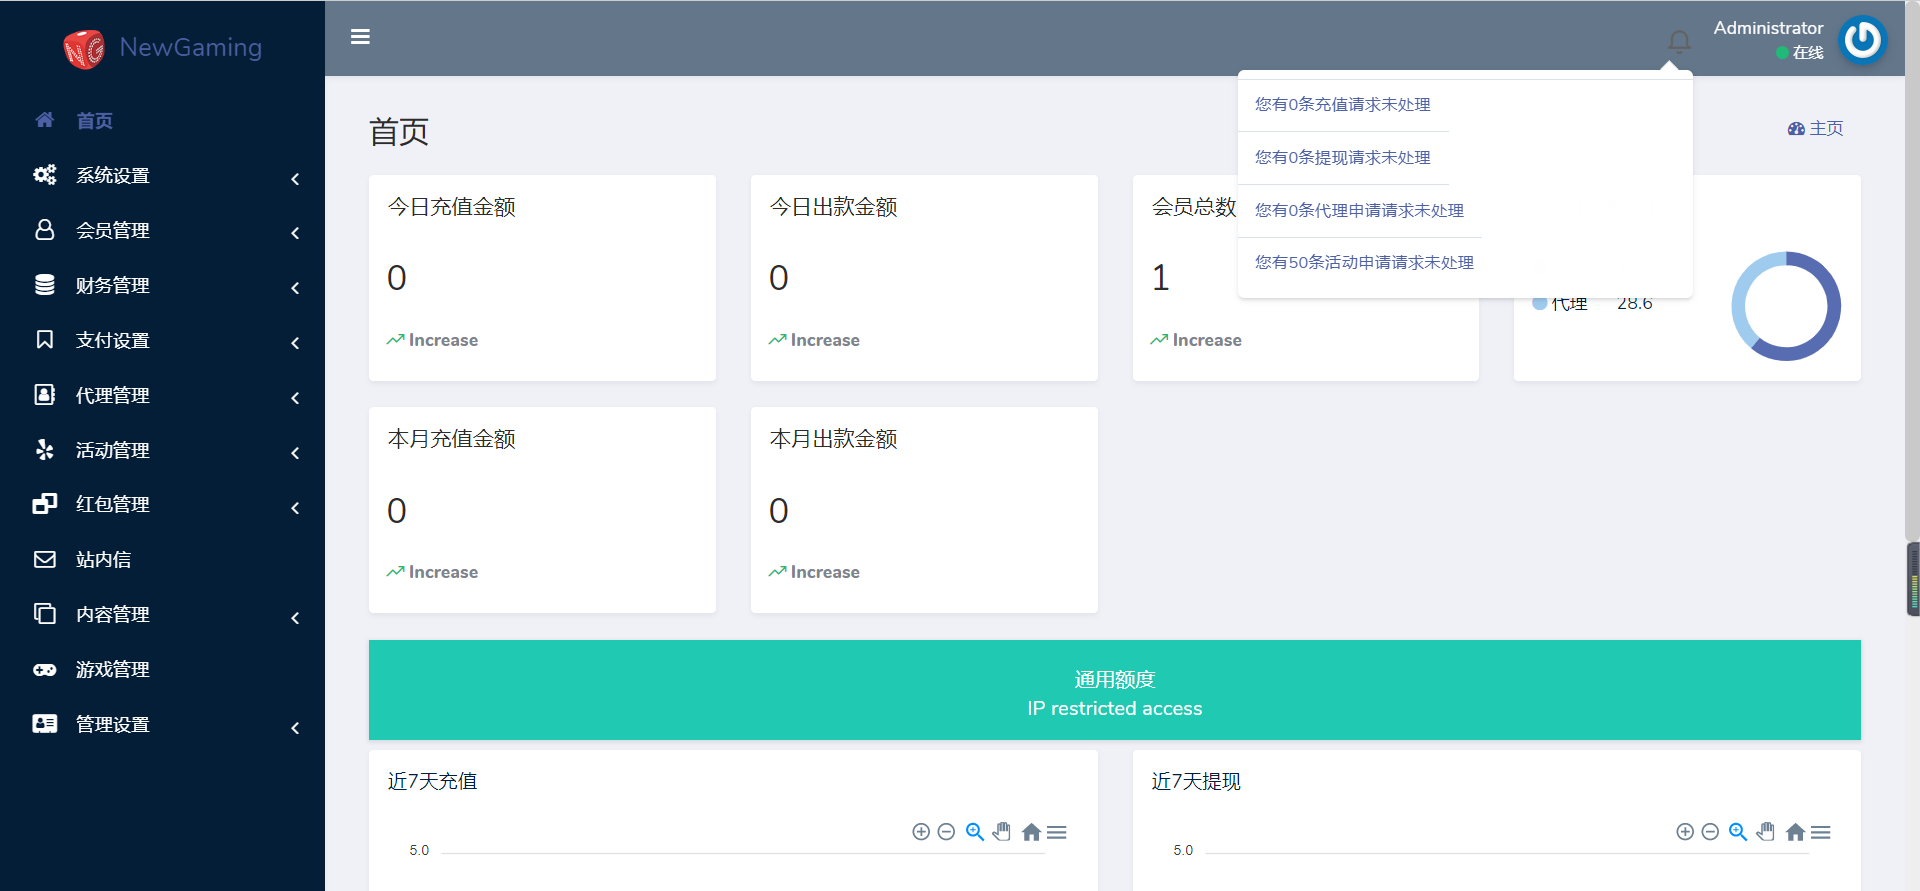1920x891 pixels.
Task: Expand the 红包管理 chevron arrow
Action: (x=295, y=508)
